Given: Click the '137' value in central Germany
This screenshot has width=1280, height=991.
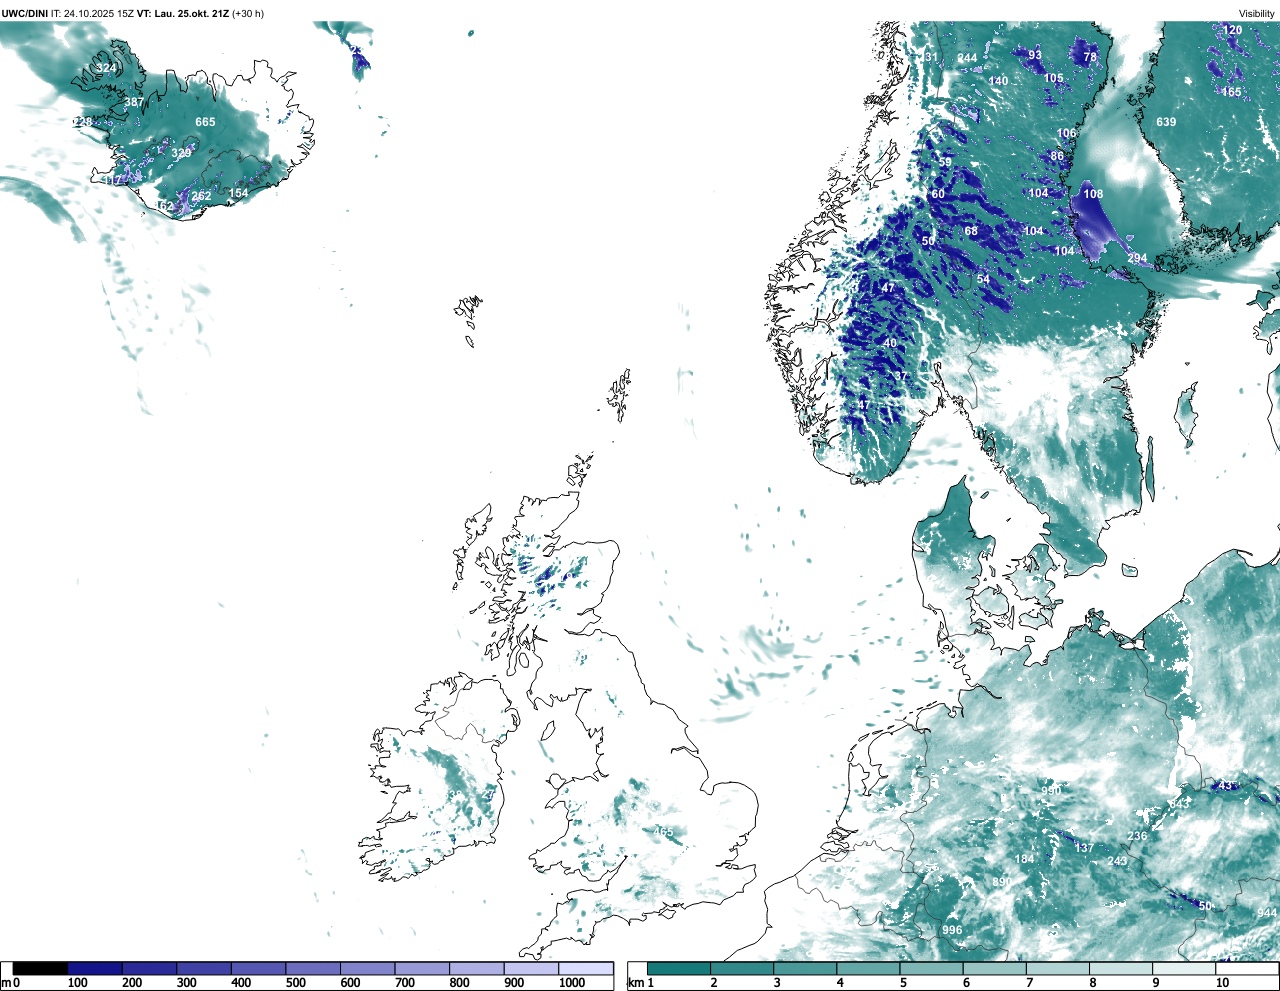Looking at the screenshot, I should click(1084, 848).
